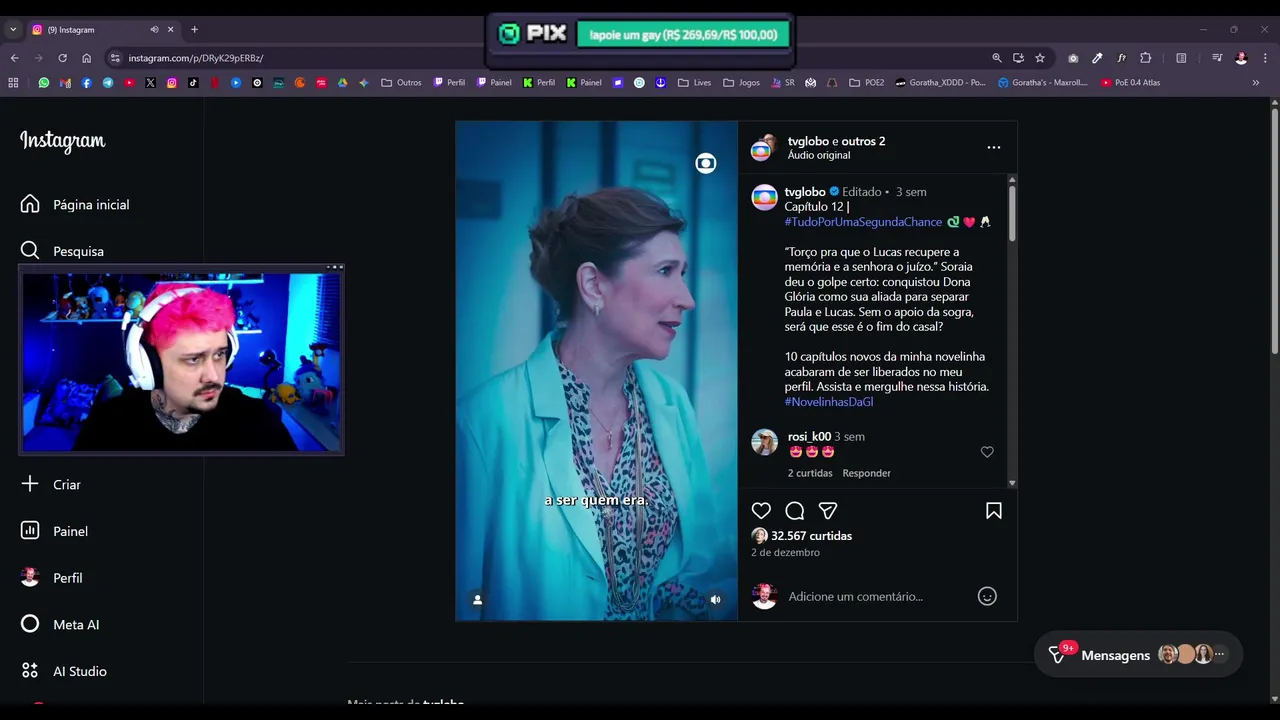The height and width of the screenshot is (720, 1280).
Task: Open the emoji picker in the comment box
Action: pos(987,596)
